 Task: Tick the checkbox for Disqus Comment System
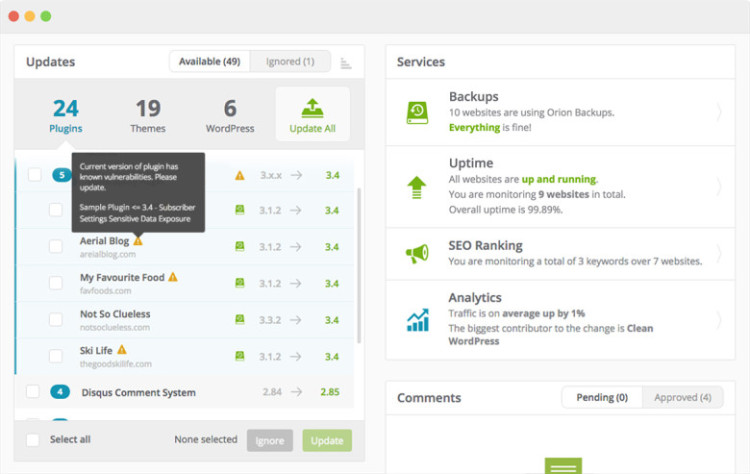tap(33, 392)
